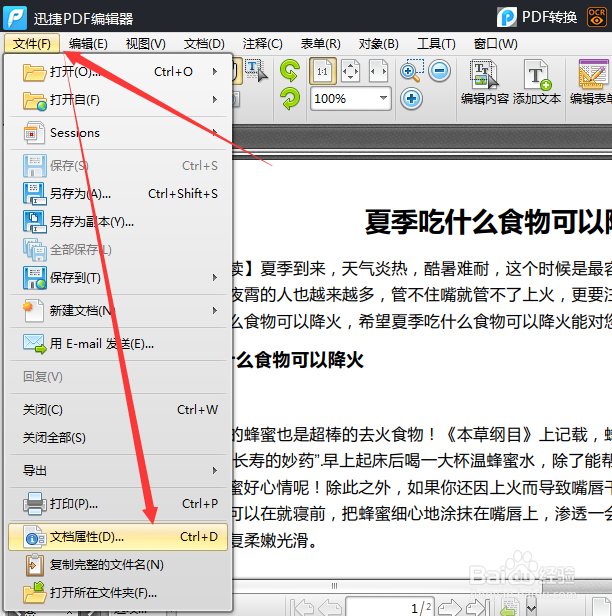
Task: Click the printer icon beside 打印(P)
Action: click(35, 503)
